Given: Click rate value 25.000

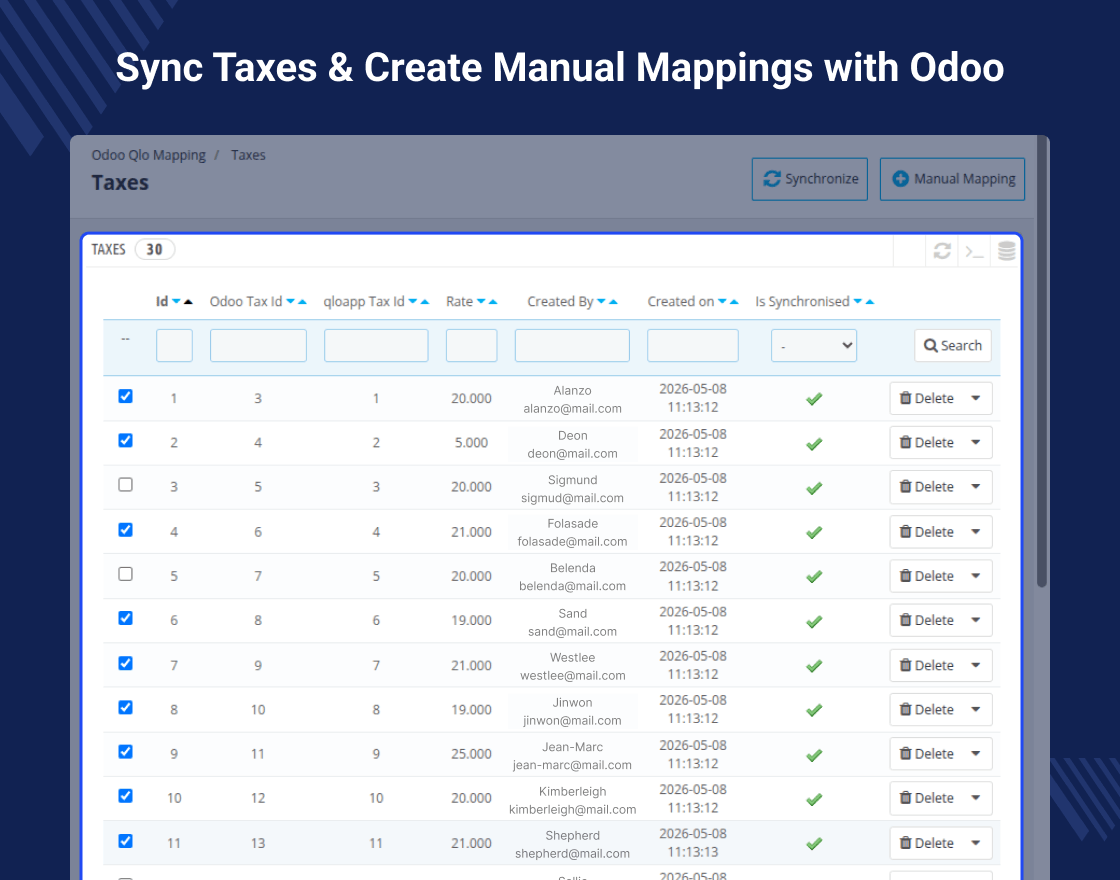Looking at the screenshot, I should (x=471, y=754).
